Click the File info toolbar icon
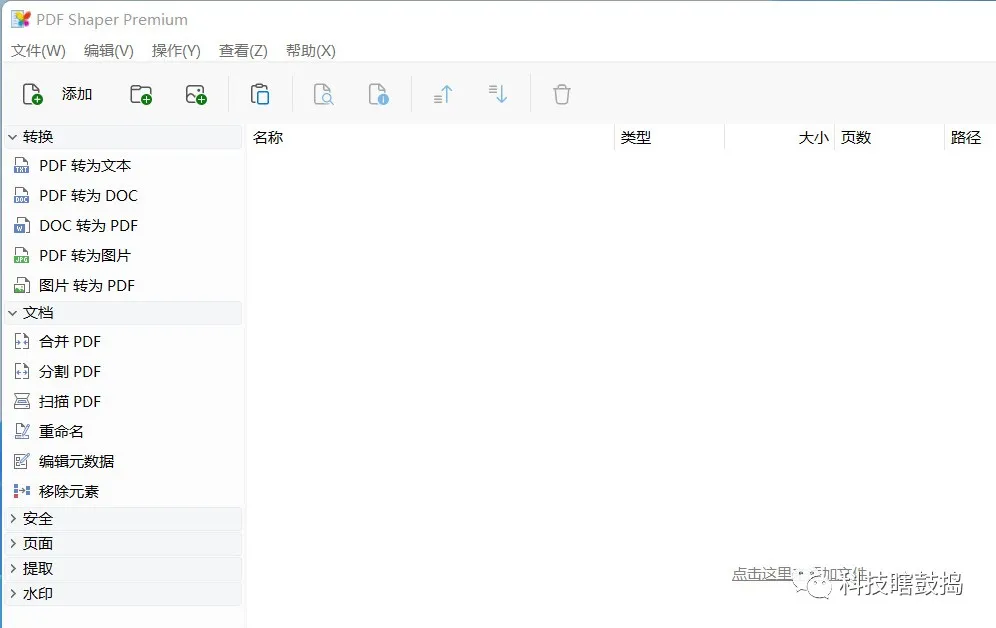The image size is (996, 628). click(379, 94)
